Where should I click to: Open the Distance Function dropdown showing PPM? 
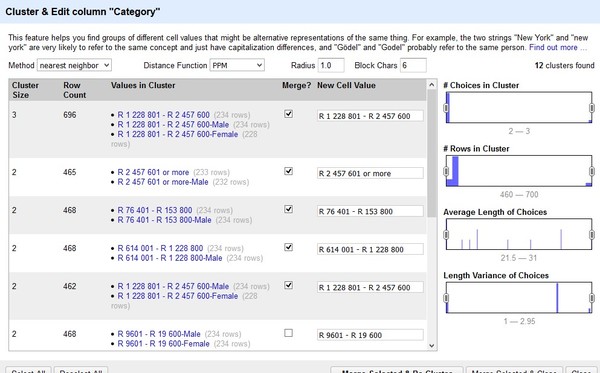click(237, 65)
